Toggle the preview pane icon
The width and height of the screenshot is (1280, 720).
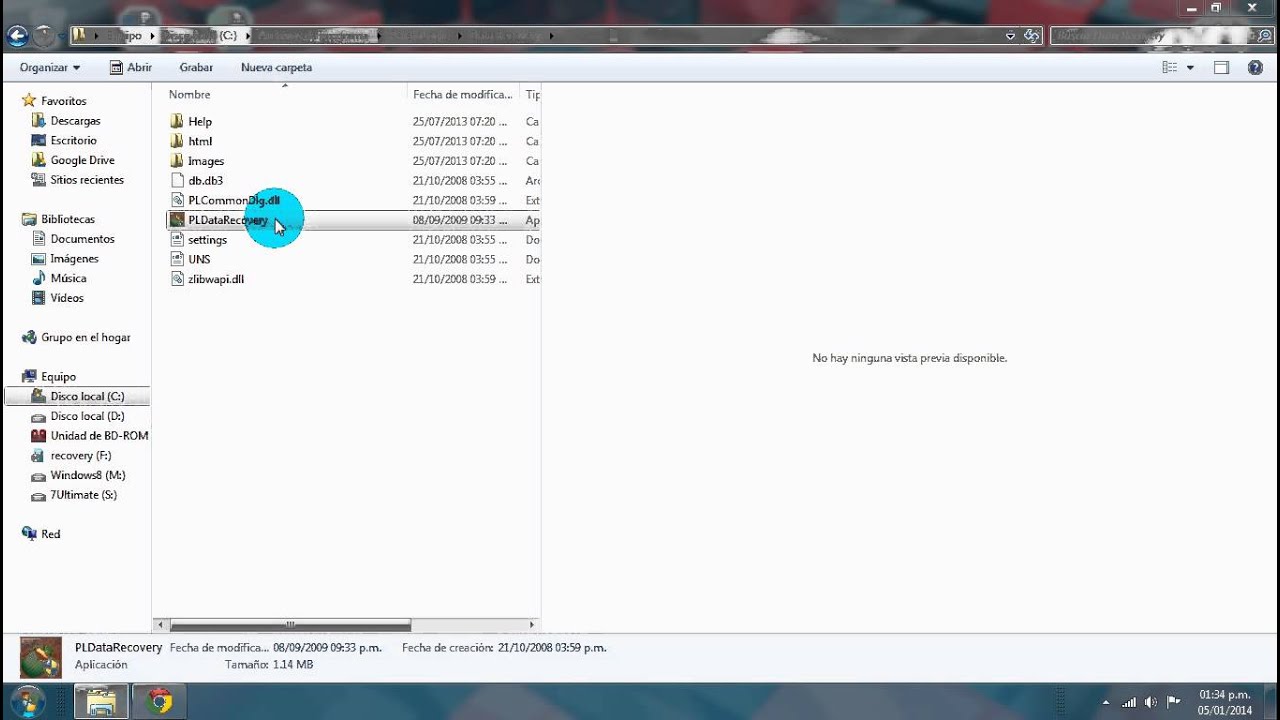coord(1221,67)
